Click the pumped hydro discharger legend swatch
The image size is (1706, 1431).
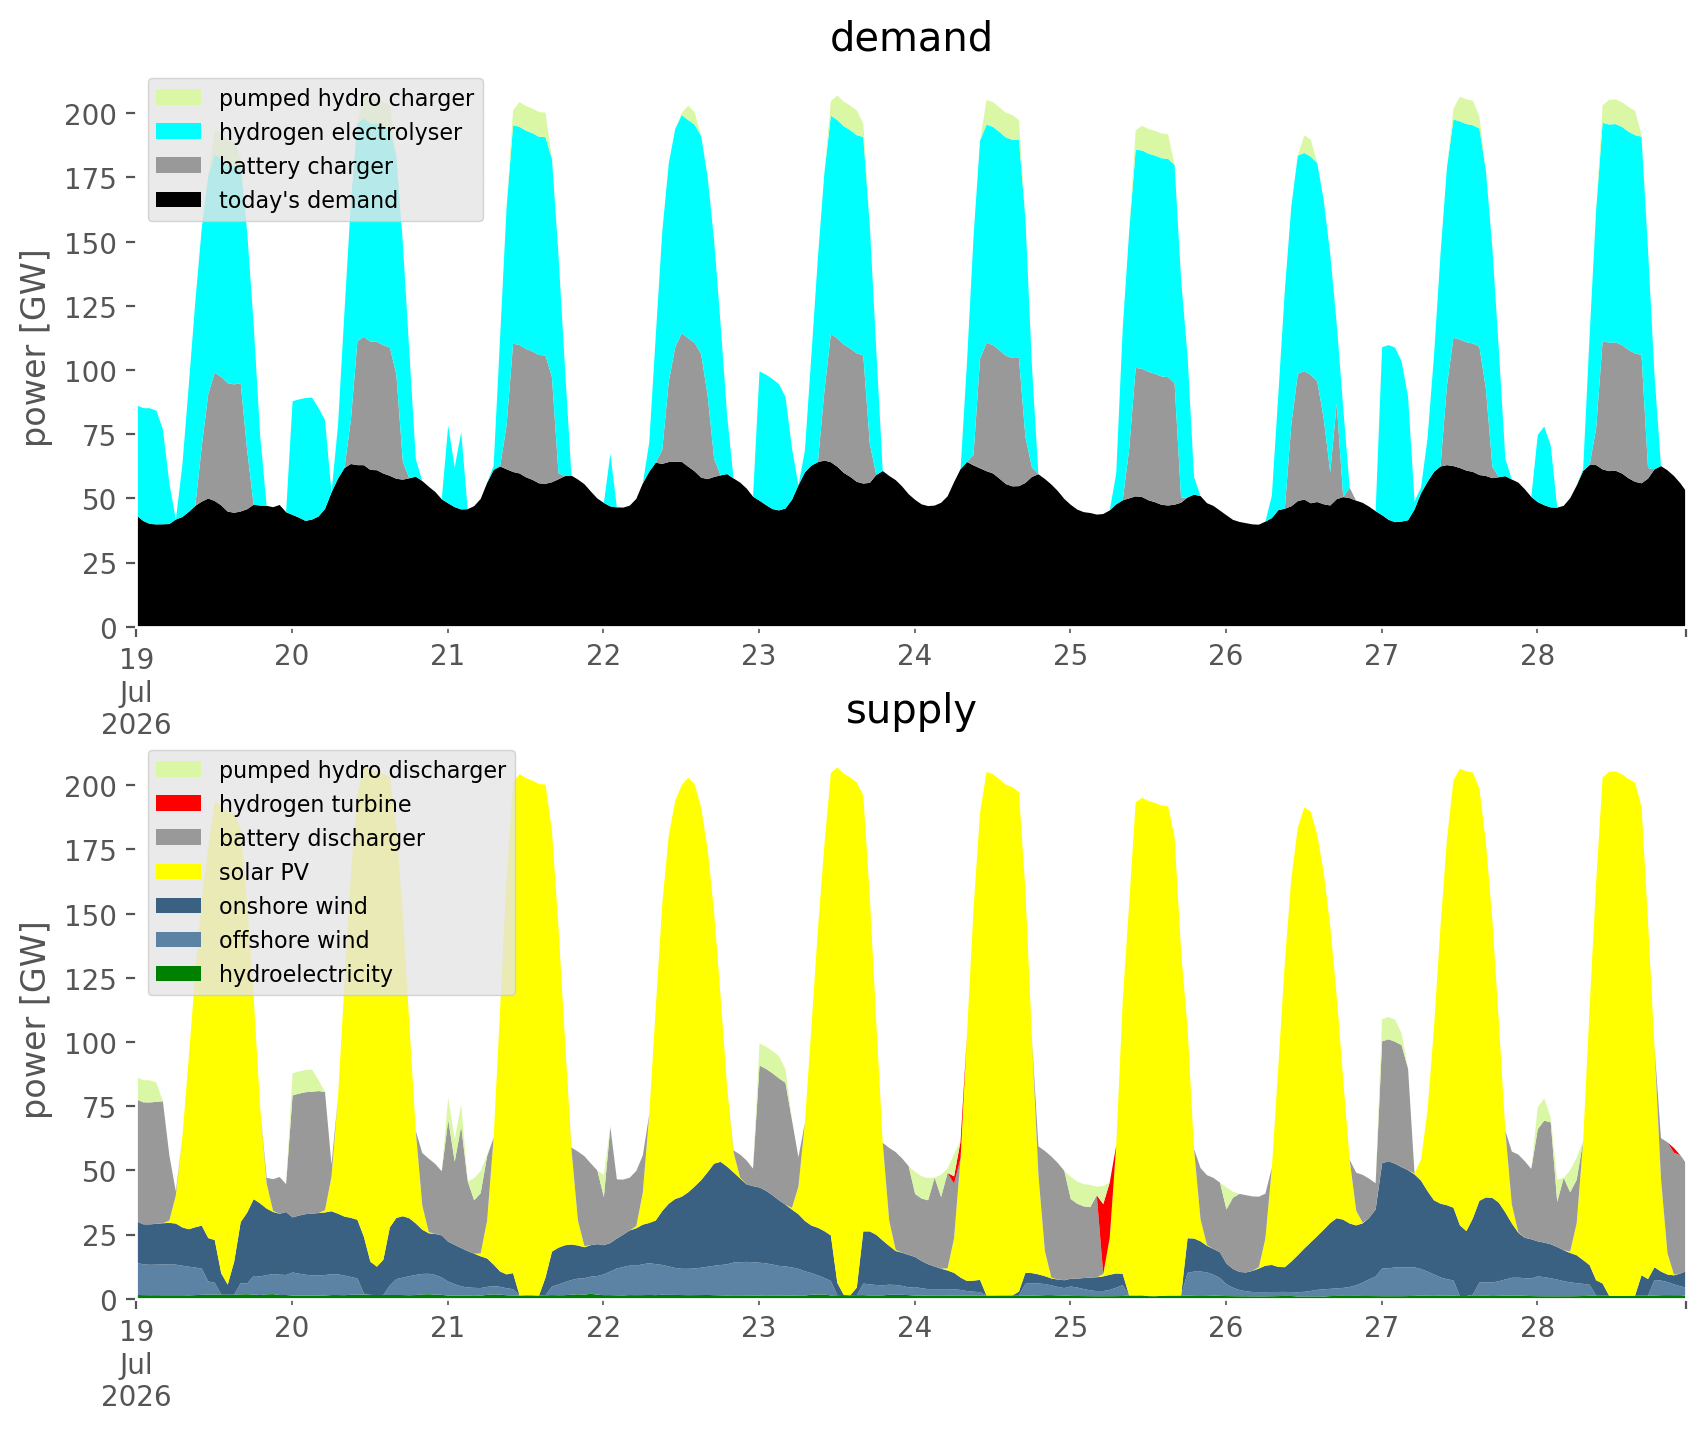click(179, 770)
